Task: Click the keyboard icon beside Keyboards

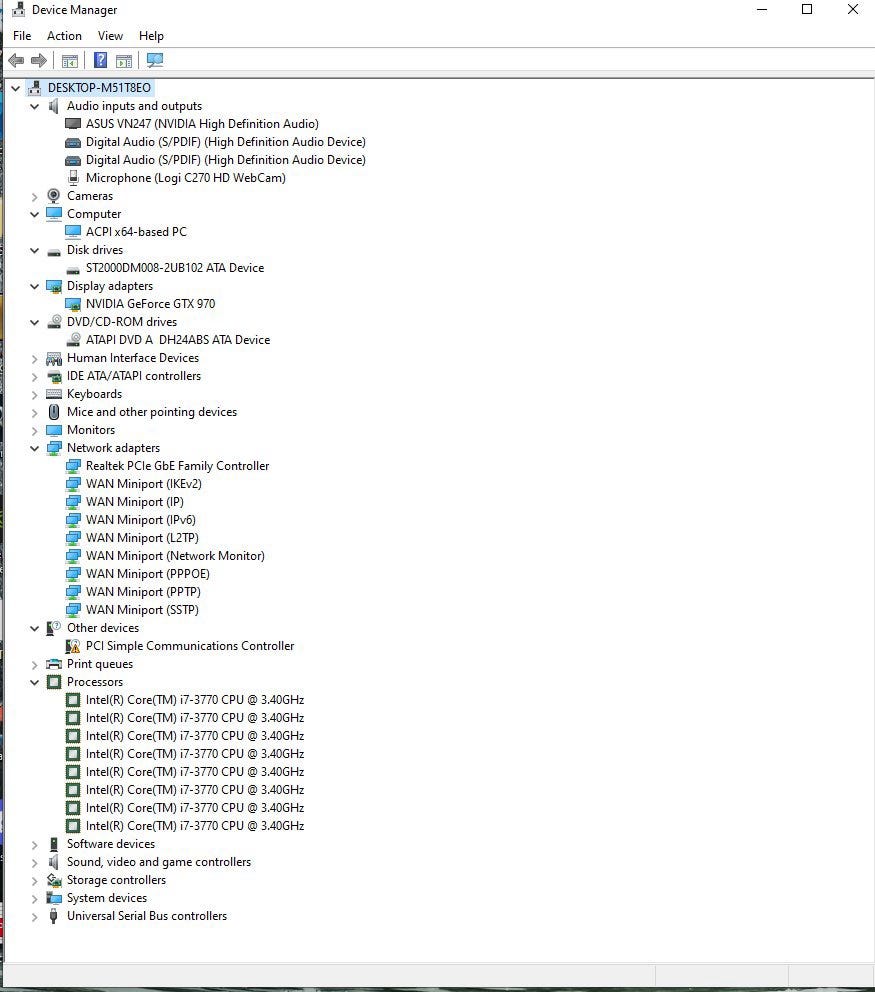Action: 54,394
